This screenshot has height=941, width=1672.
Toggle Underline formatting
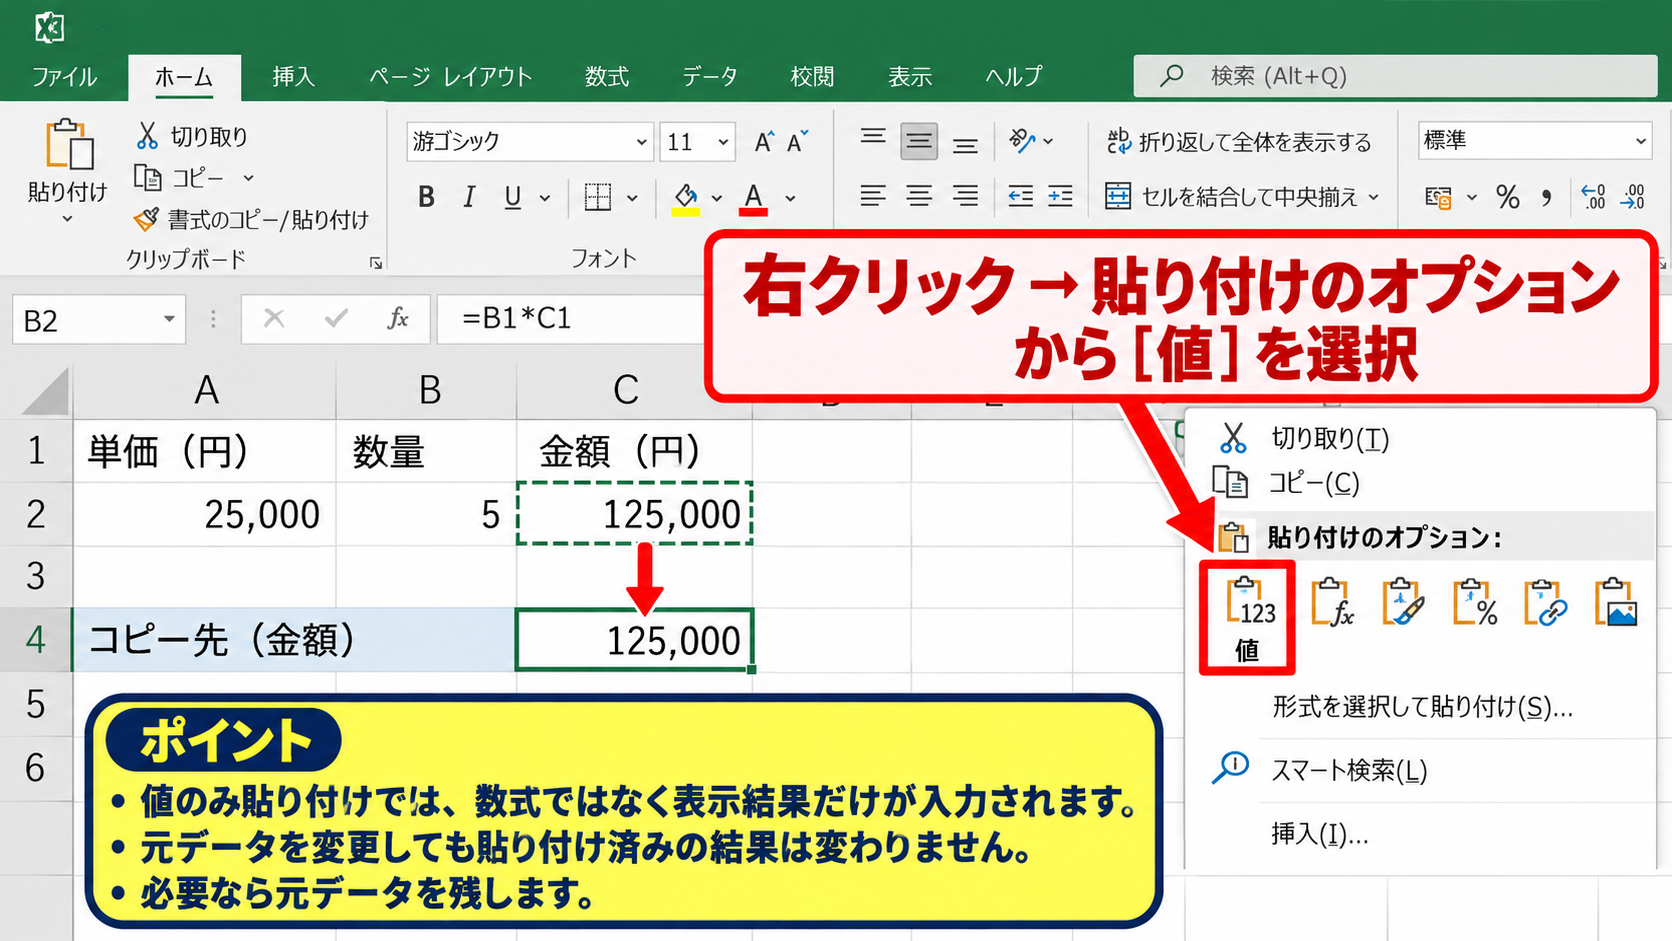[x=513, y=197]
